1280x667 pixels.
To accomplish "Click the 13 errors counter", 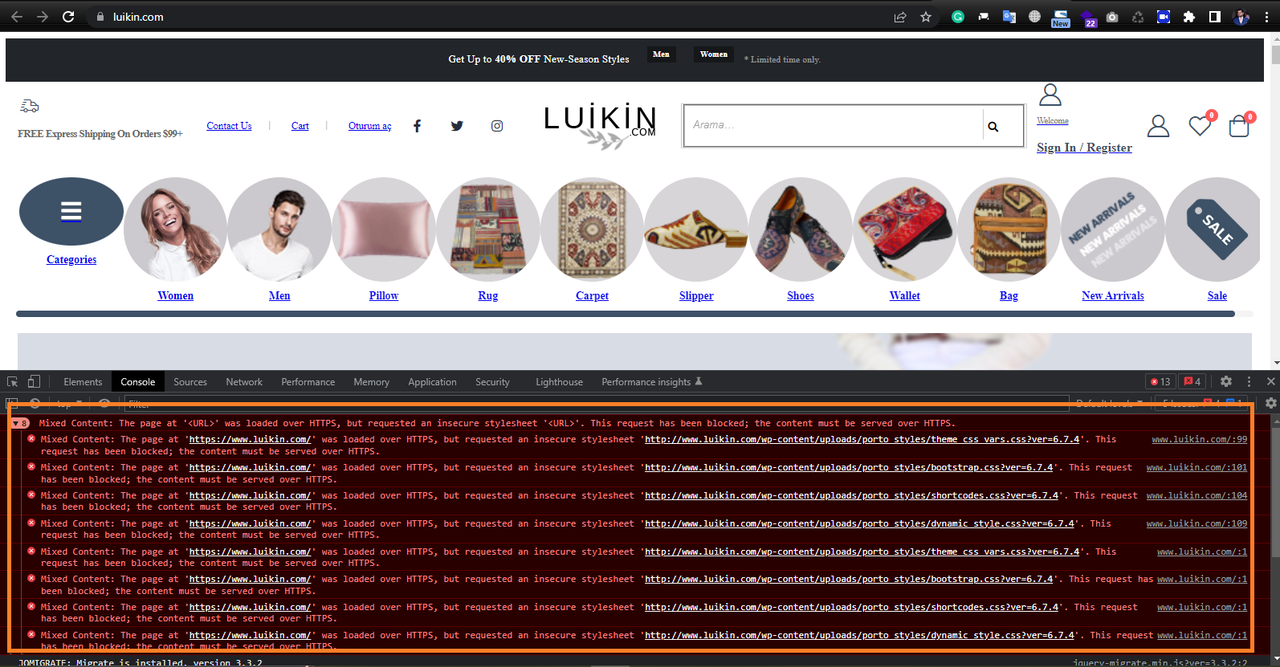I will tap(1160, 382).
